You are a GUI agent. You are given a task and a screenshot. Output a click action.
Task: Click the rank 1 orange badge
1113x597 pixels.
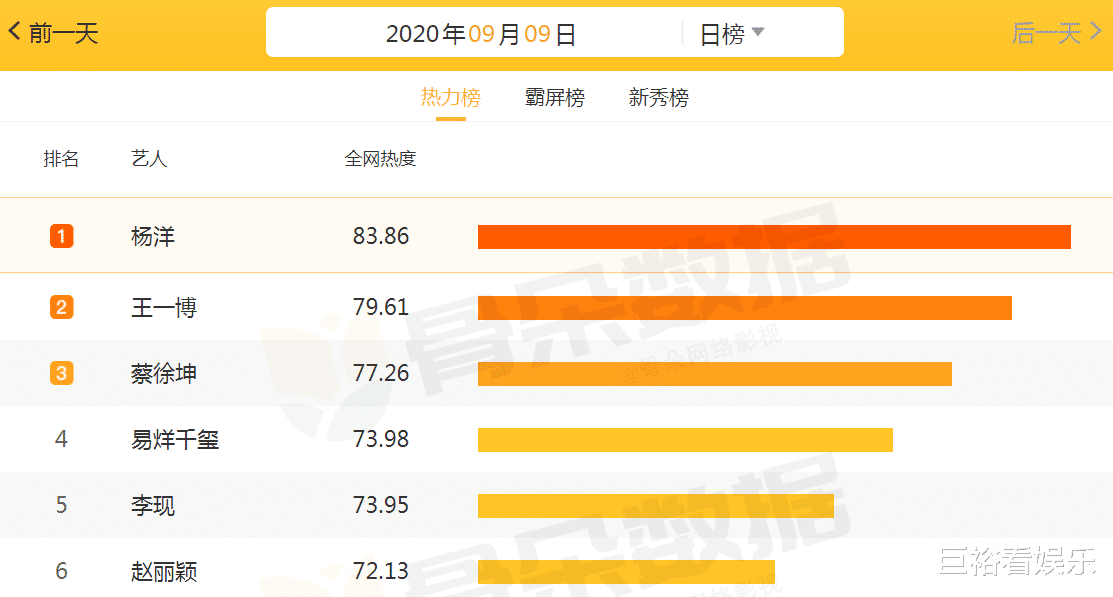61,236
